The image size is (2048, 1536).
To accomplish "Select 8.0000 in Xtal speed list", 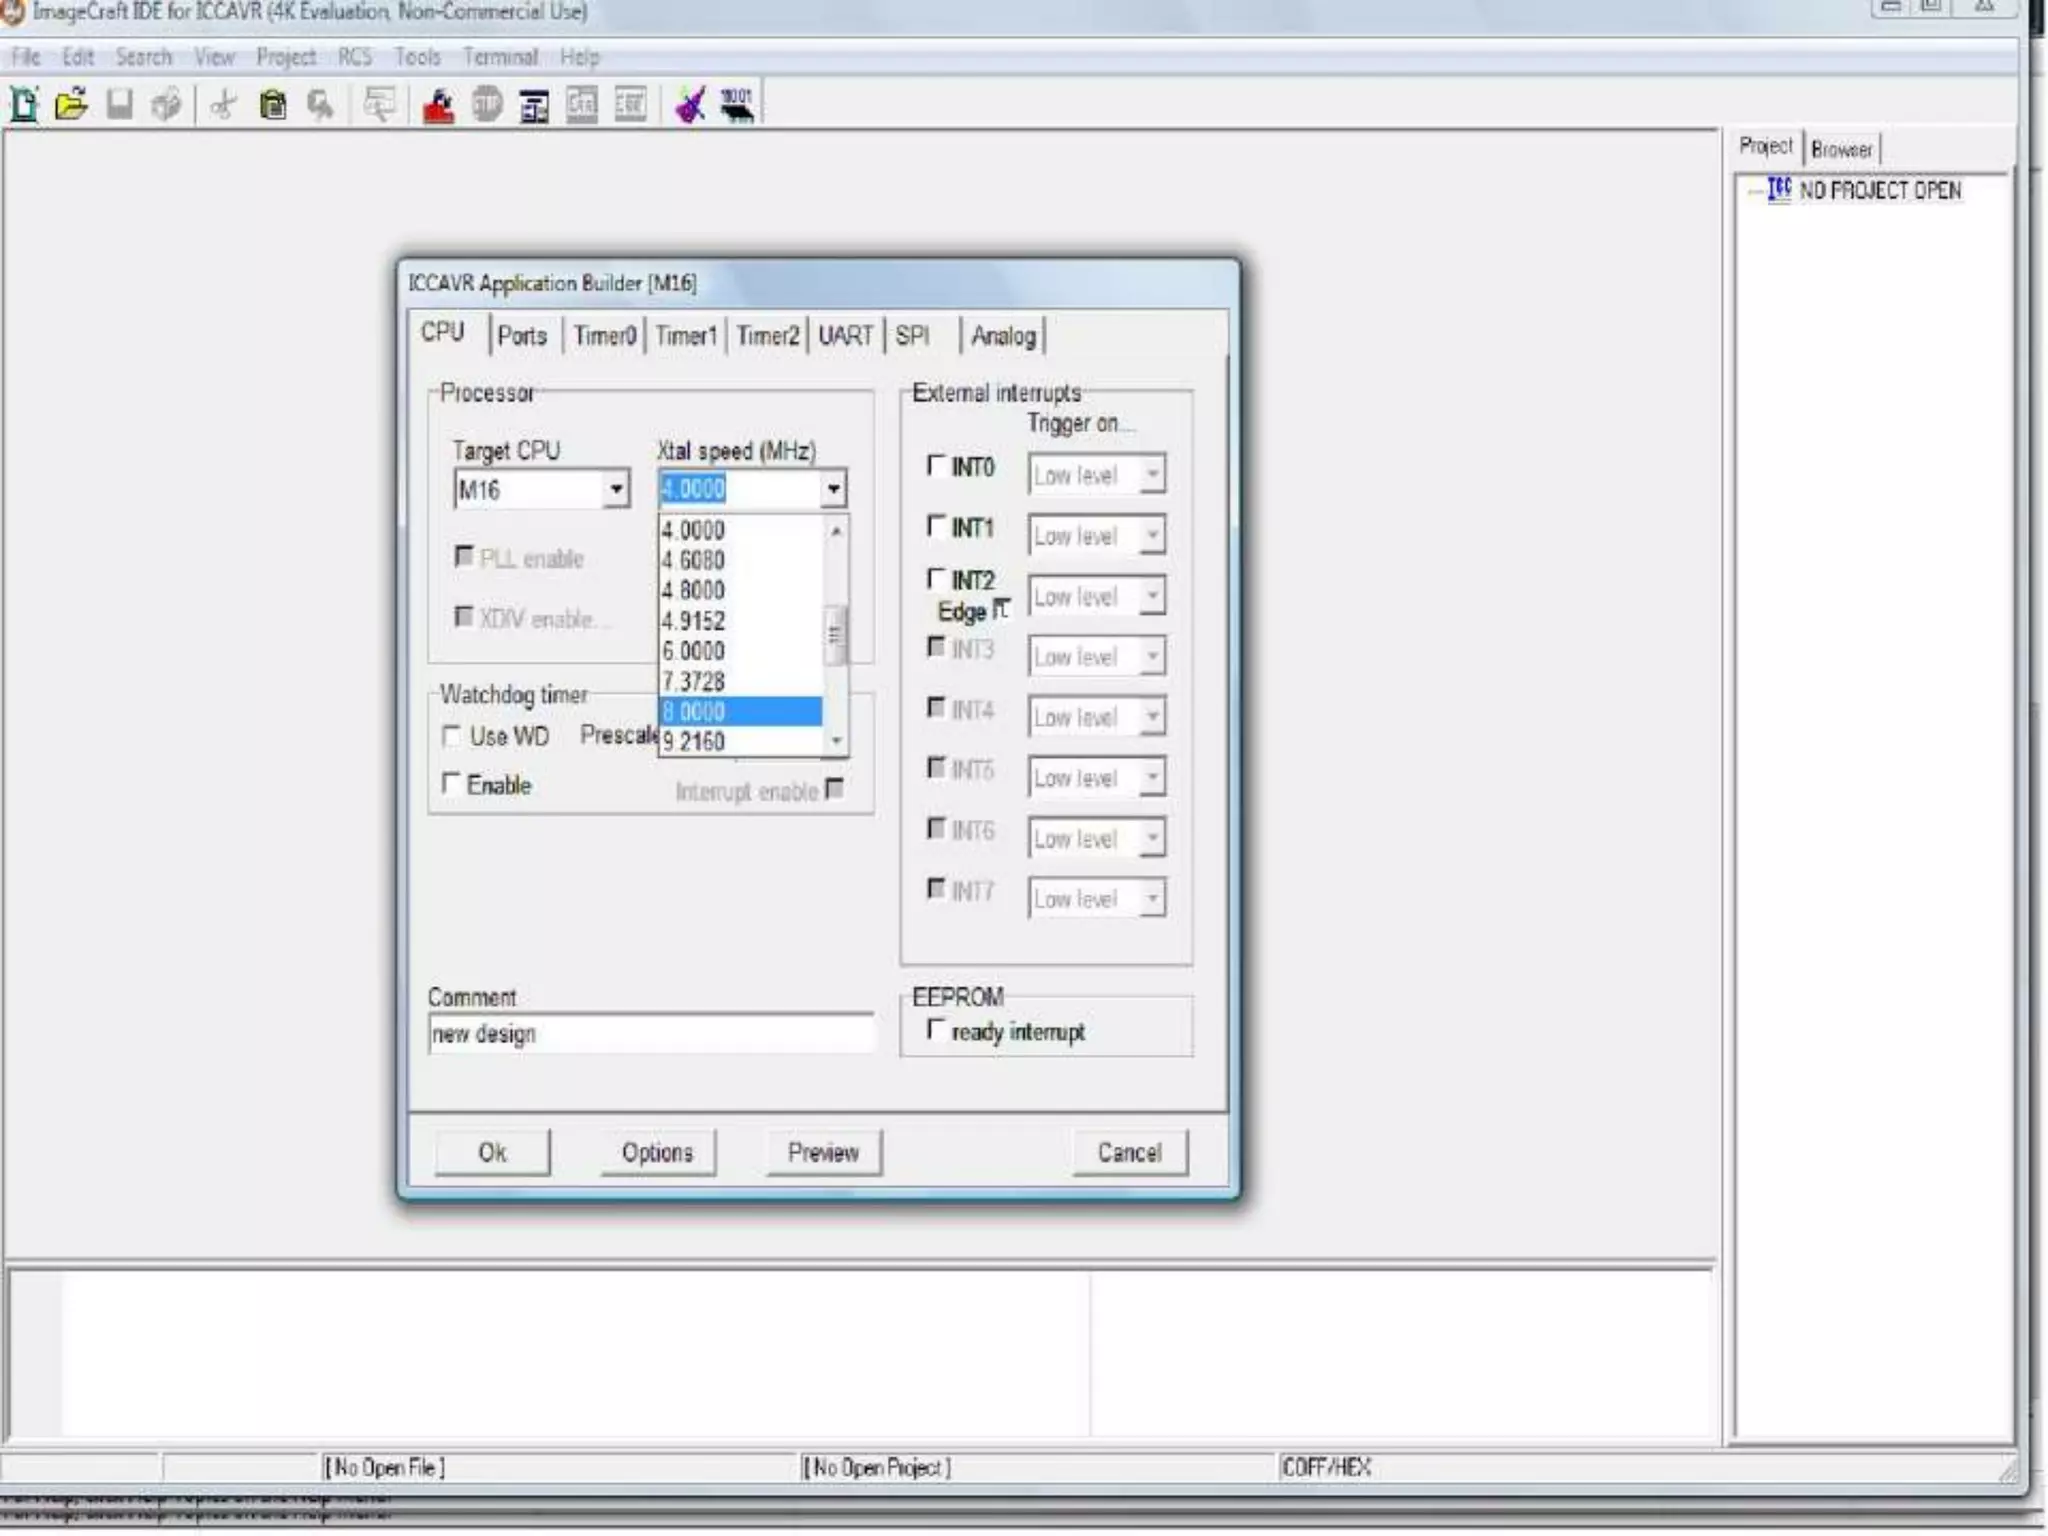I will pyautogui.click(x=741, y=711).
